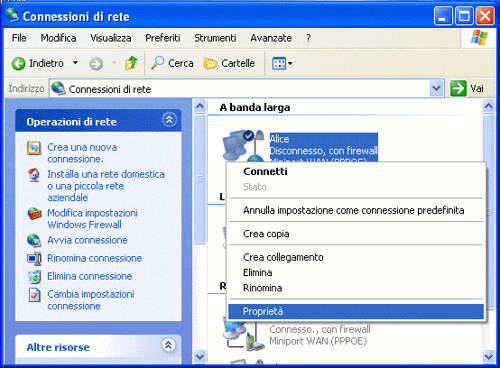Collapse the Operazioni di rete panel
The width and height of the screenshot is (500, 368).
click(x=169, y=119)
